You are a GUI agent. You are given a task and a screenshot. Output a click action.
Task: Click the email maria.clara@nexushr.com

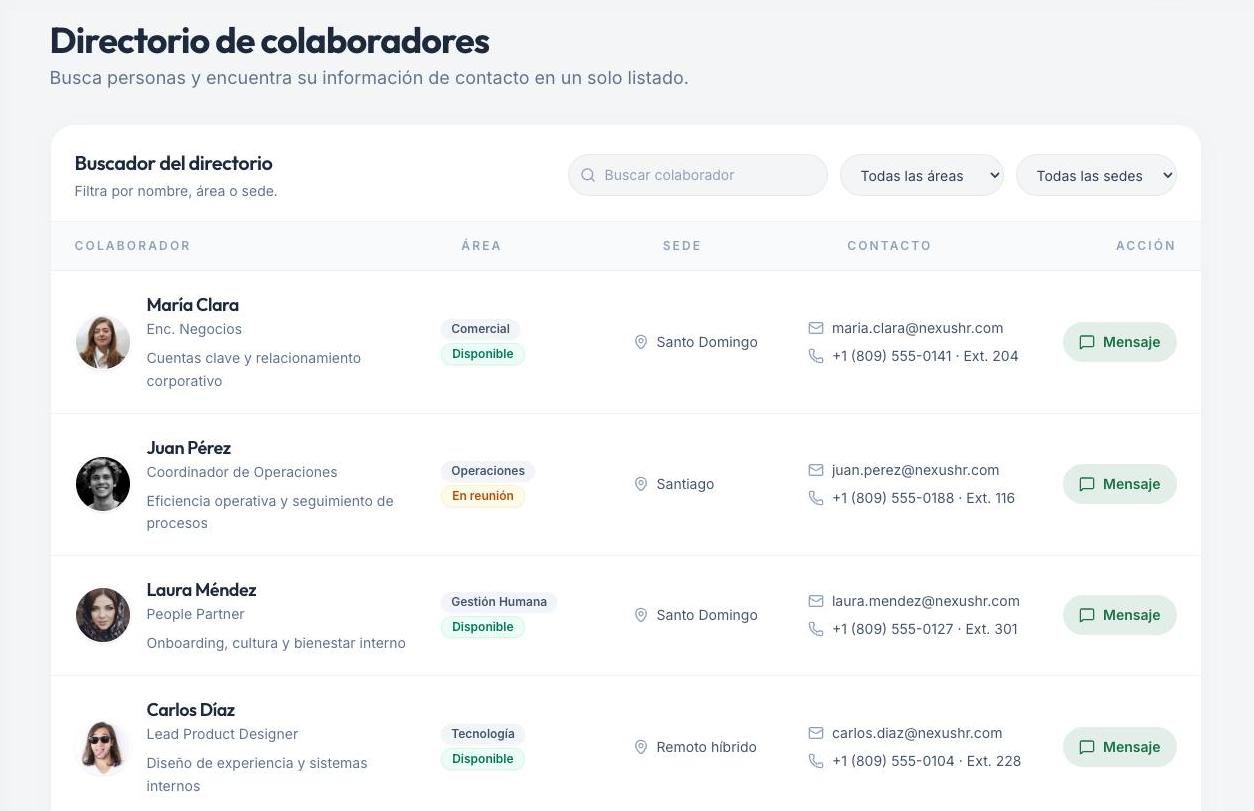coord(917,328)
